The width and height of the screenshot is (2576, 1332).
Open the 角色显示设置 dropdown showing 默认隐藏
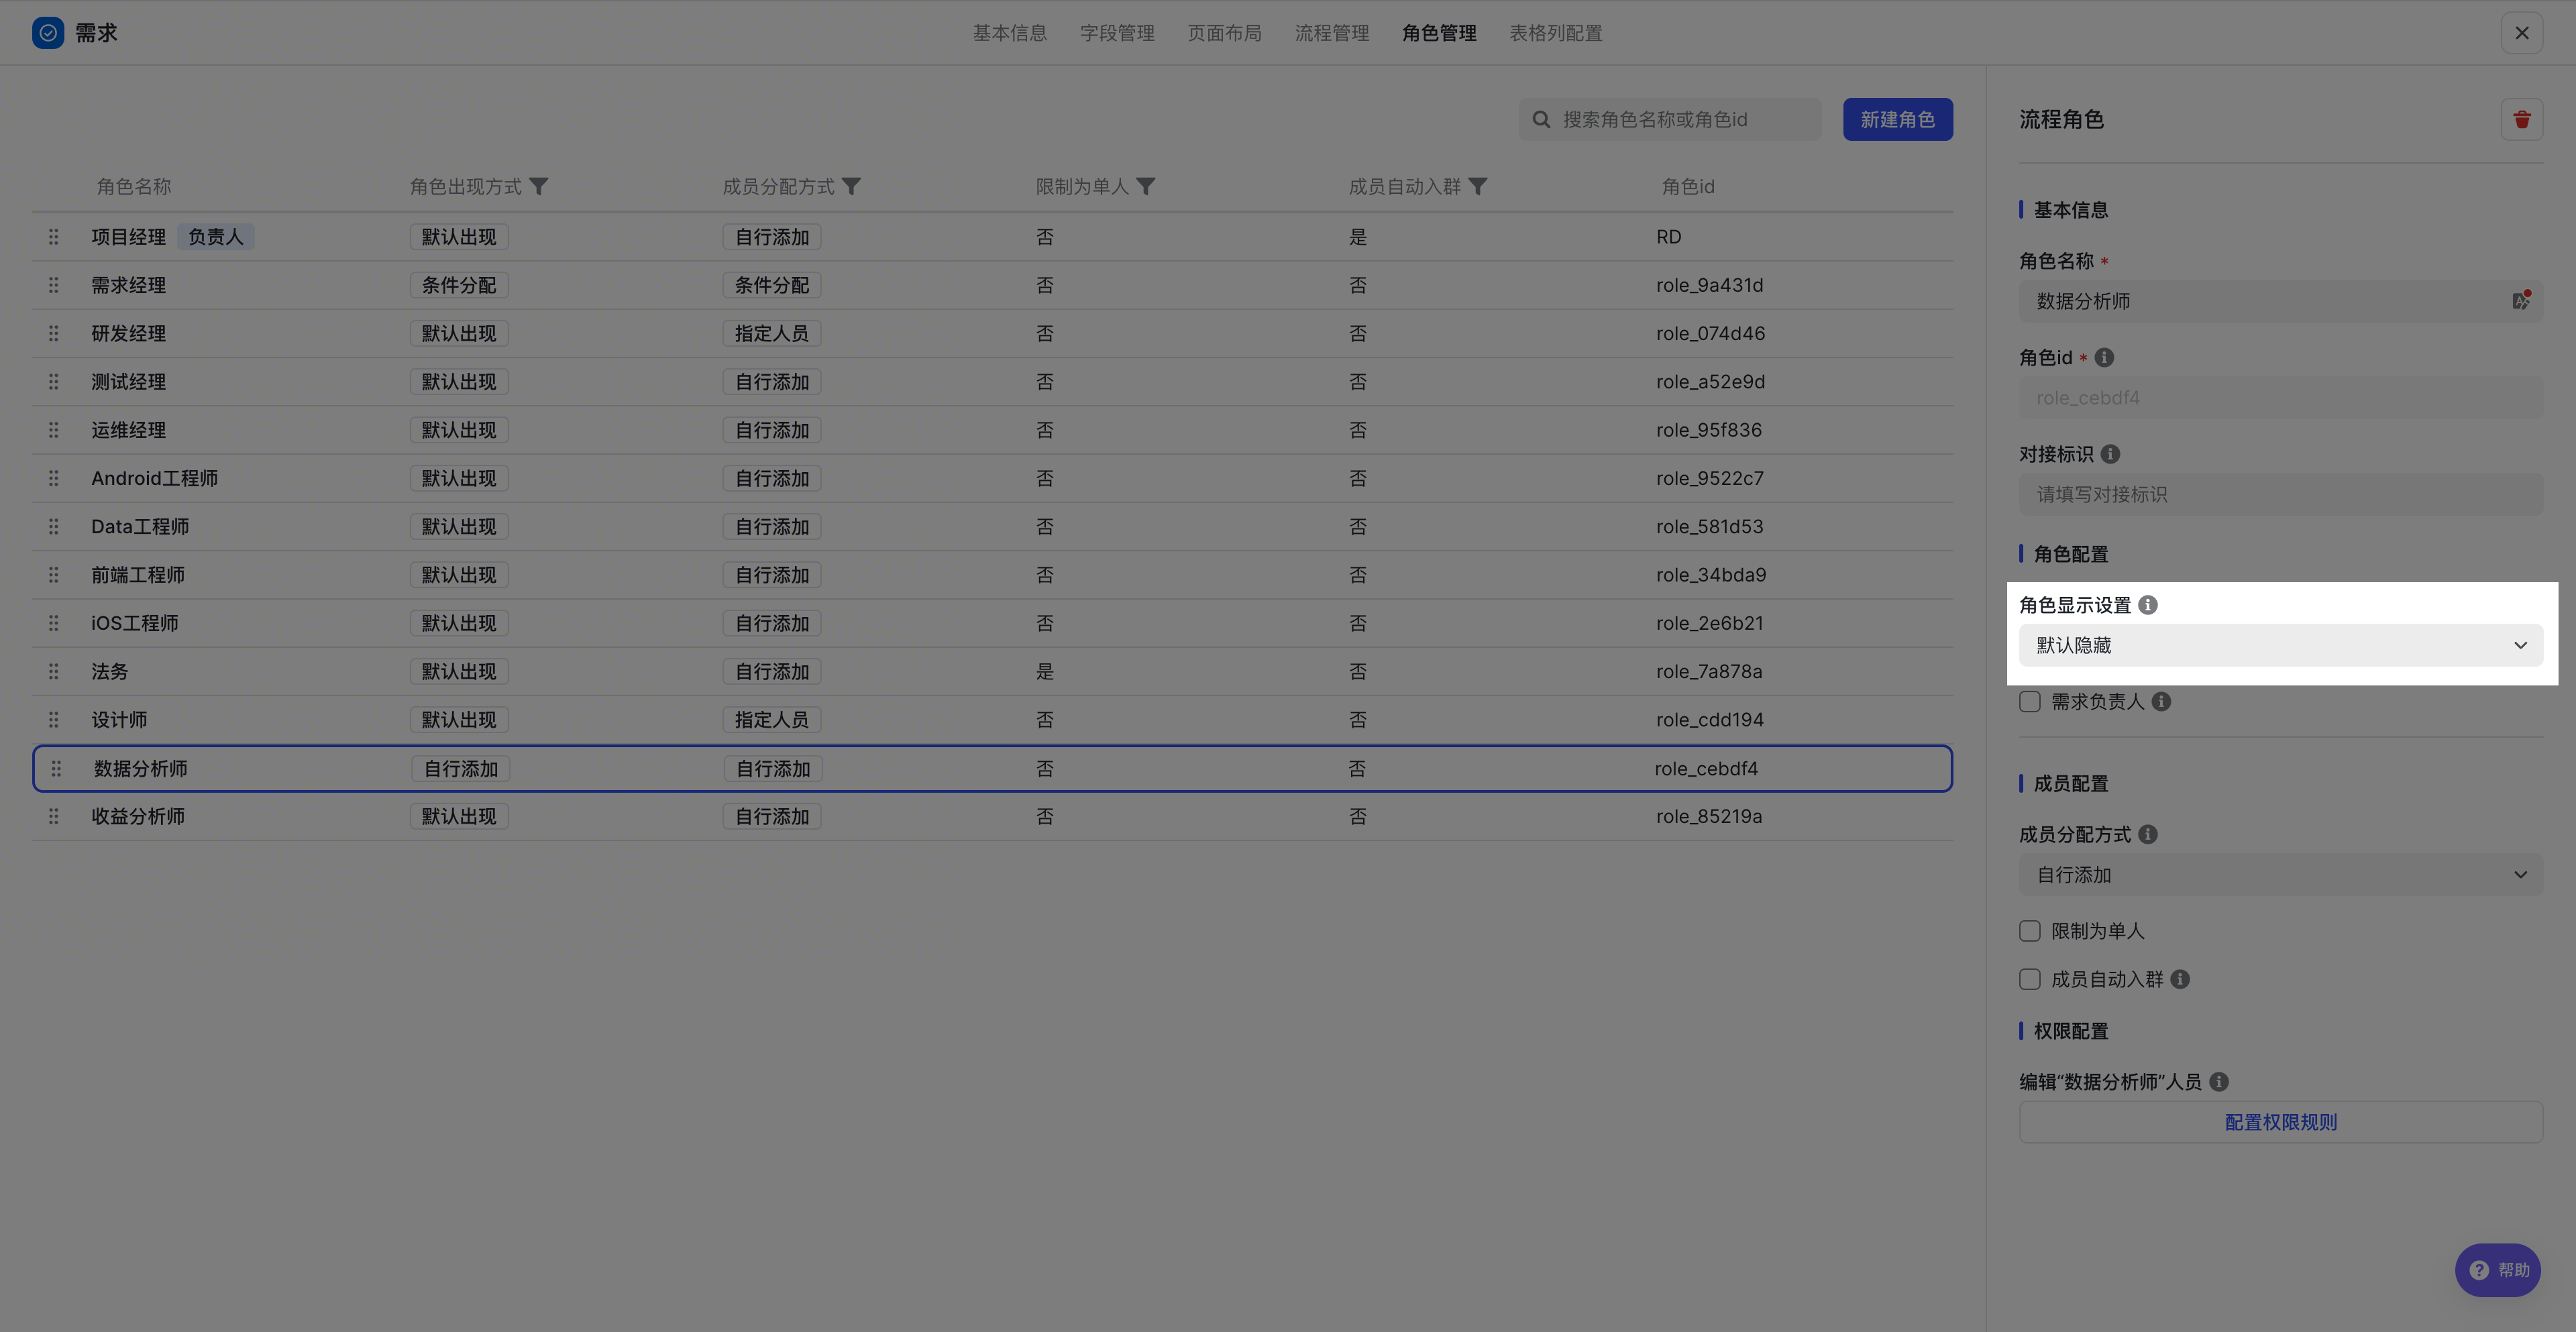[x=2281, y=646]
